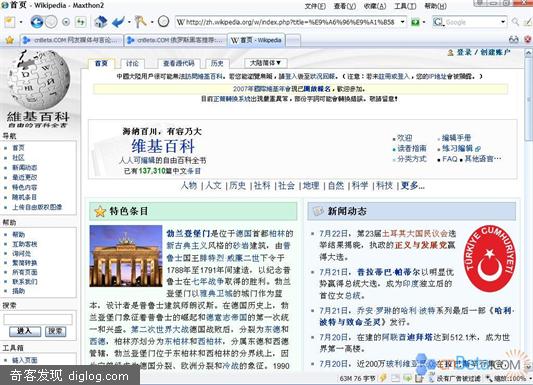Open the 勃兰登堡门 article link
Image resolution: width=533 pixels, height=385 pixels.
pyautogui.click(x=188, y=234)
